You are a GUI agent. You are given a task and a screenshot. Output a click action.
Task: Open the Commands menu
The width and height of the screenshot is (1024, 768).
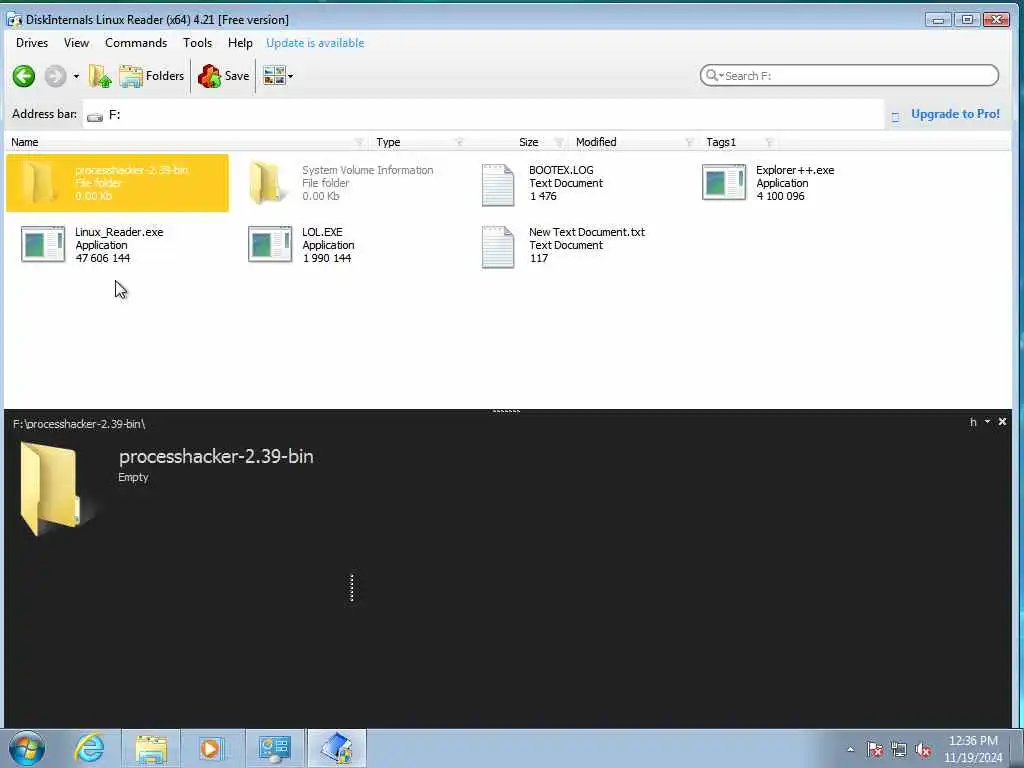(136, 43)
